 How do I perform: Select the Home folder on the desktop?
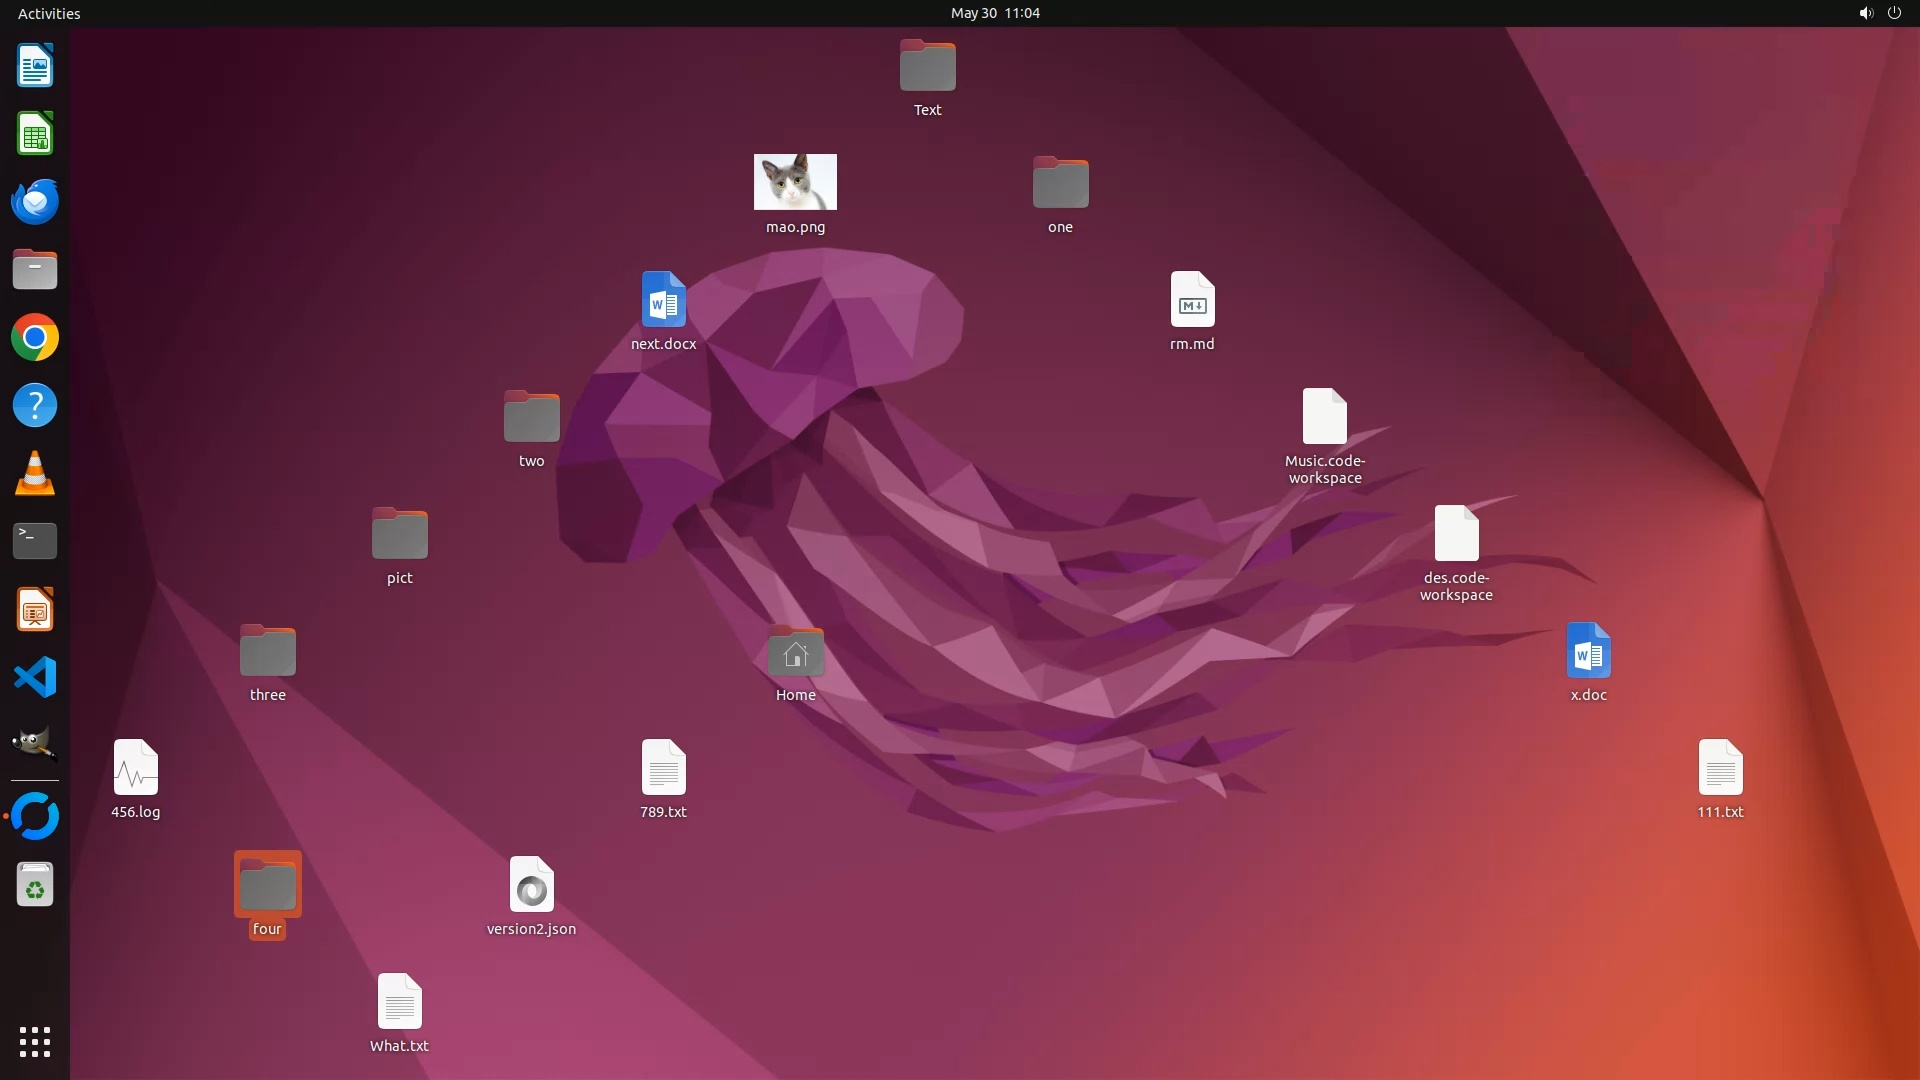[795, 652]
